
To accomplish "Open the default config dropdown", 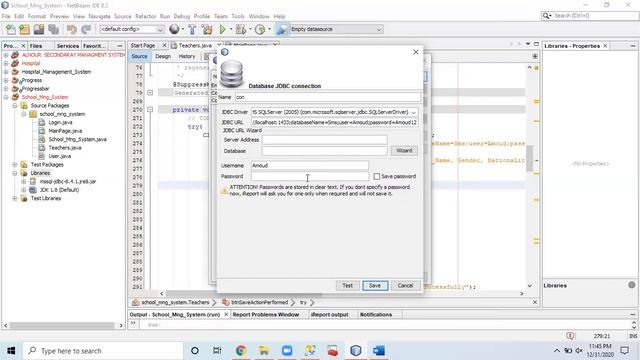I will [160, 29].
